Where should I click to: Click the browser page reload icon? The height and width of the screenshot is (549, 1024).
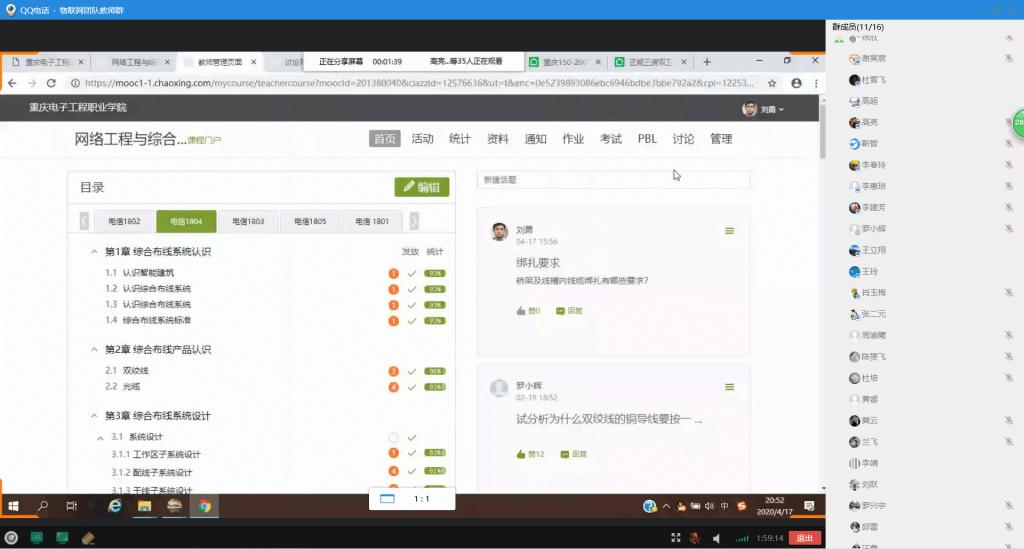pos(52,83)
